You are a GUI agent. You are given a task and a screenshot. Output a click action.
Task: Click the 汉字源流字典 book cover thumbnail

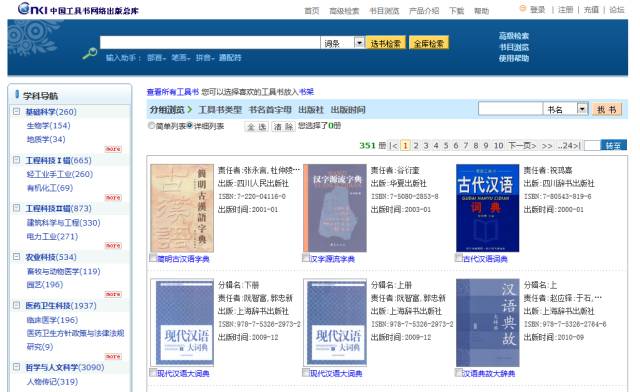click(335, 208)
